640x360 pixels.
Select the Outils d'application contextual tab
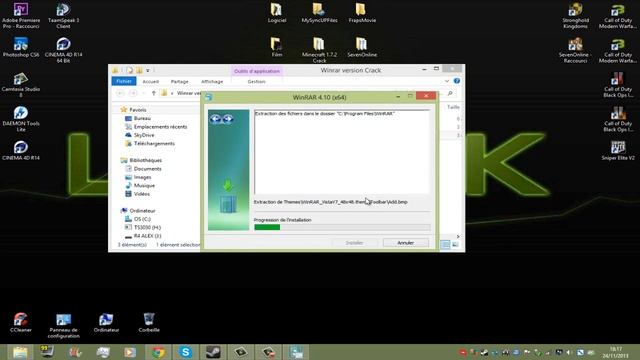[x=257, y=71]
